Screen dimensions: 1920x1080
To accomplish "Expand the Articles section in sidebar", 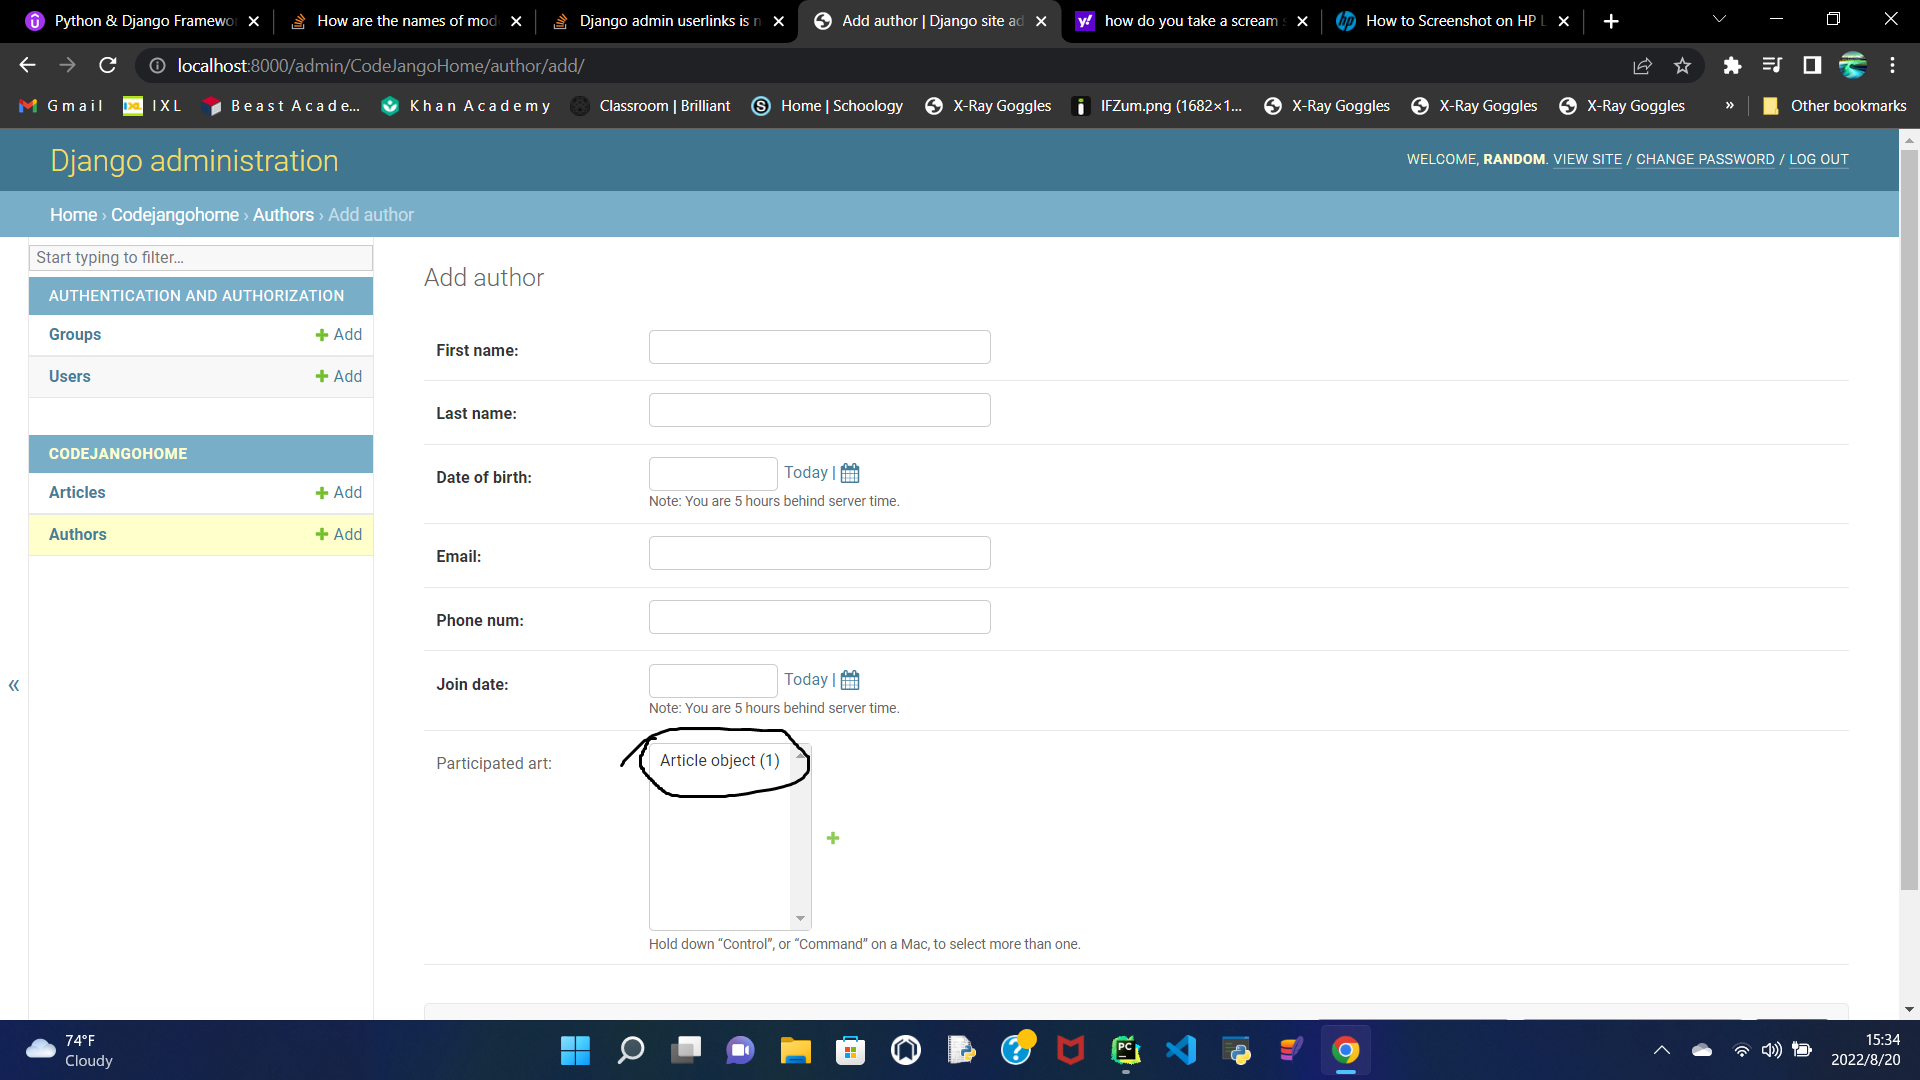I will [75, 492].
